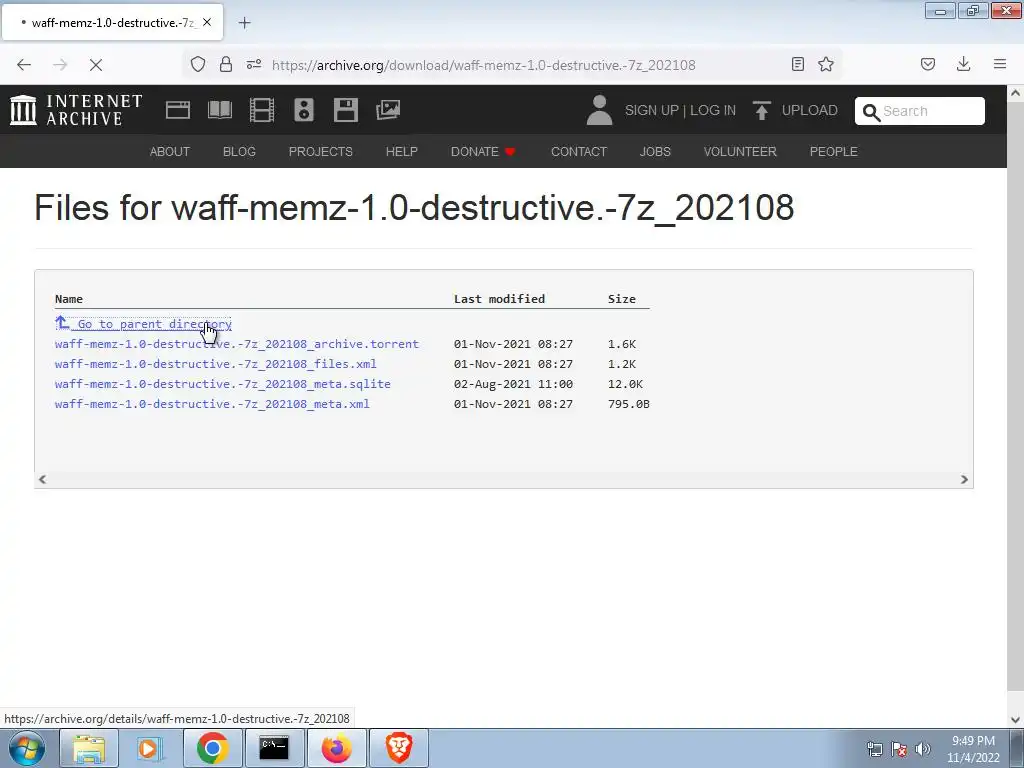Open the Video film icon
The width and height of the screenshot is (1024, 768).
[262, 110]
